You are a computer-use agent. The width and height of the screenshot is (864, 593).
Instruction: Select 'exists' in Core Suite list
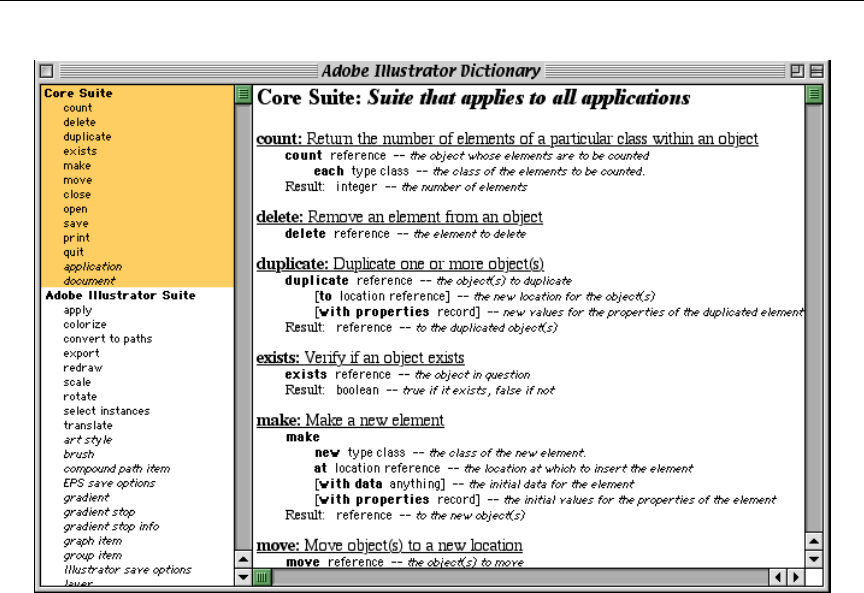80,151
